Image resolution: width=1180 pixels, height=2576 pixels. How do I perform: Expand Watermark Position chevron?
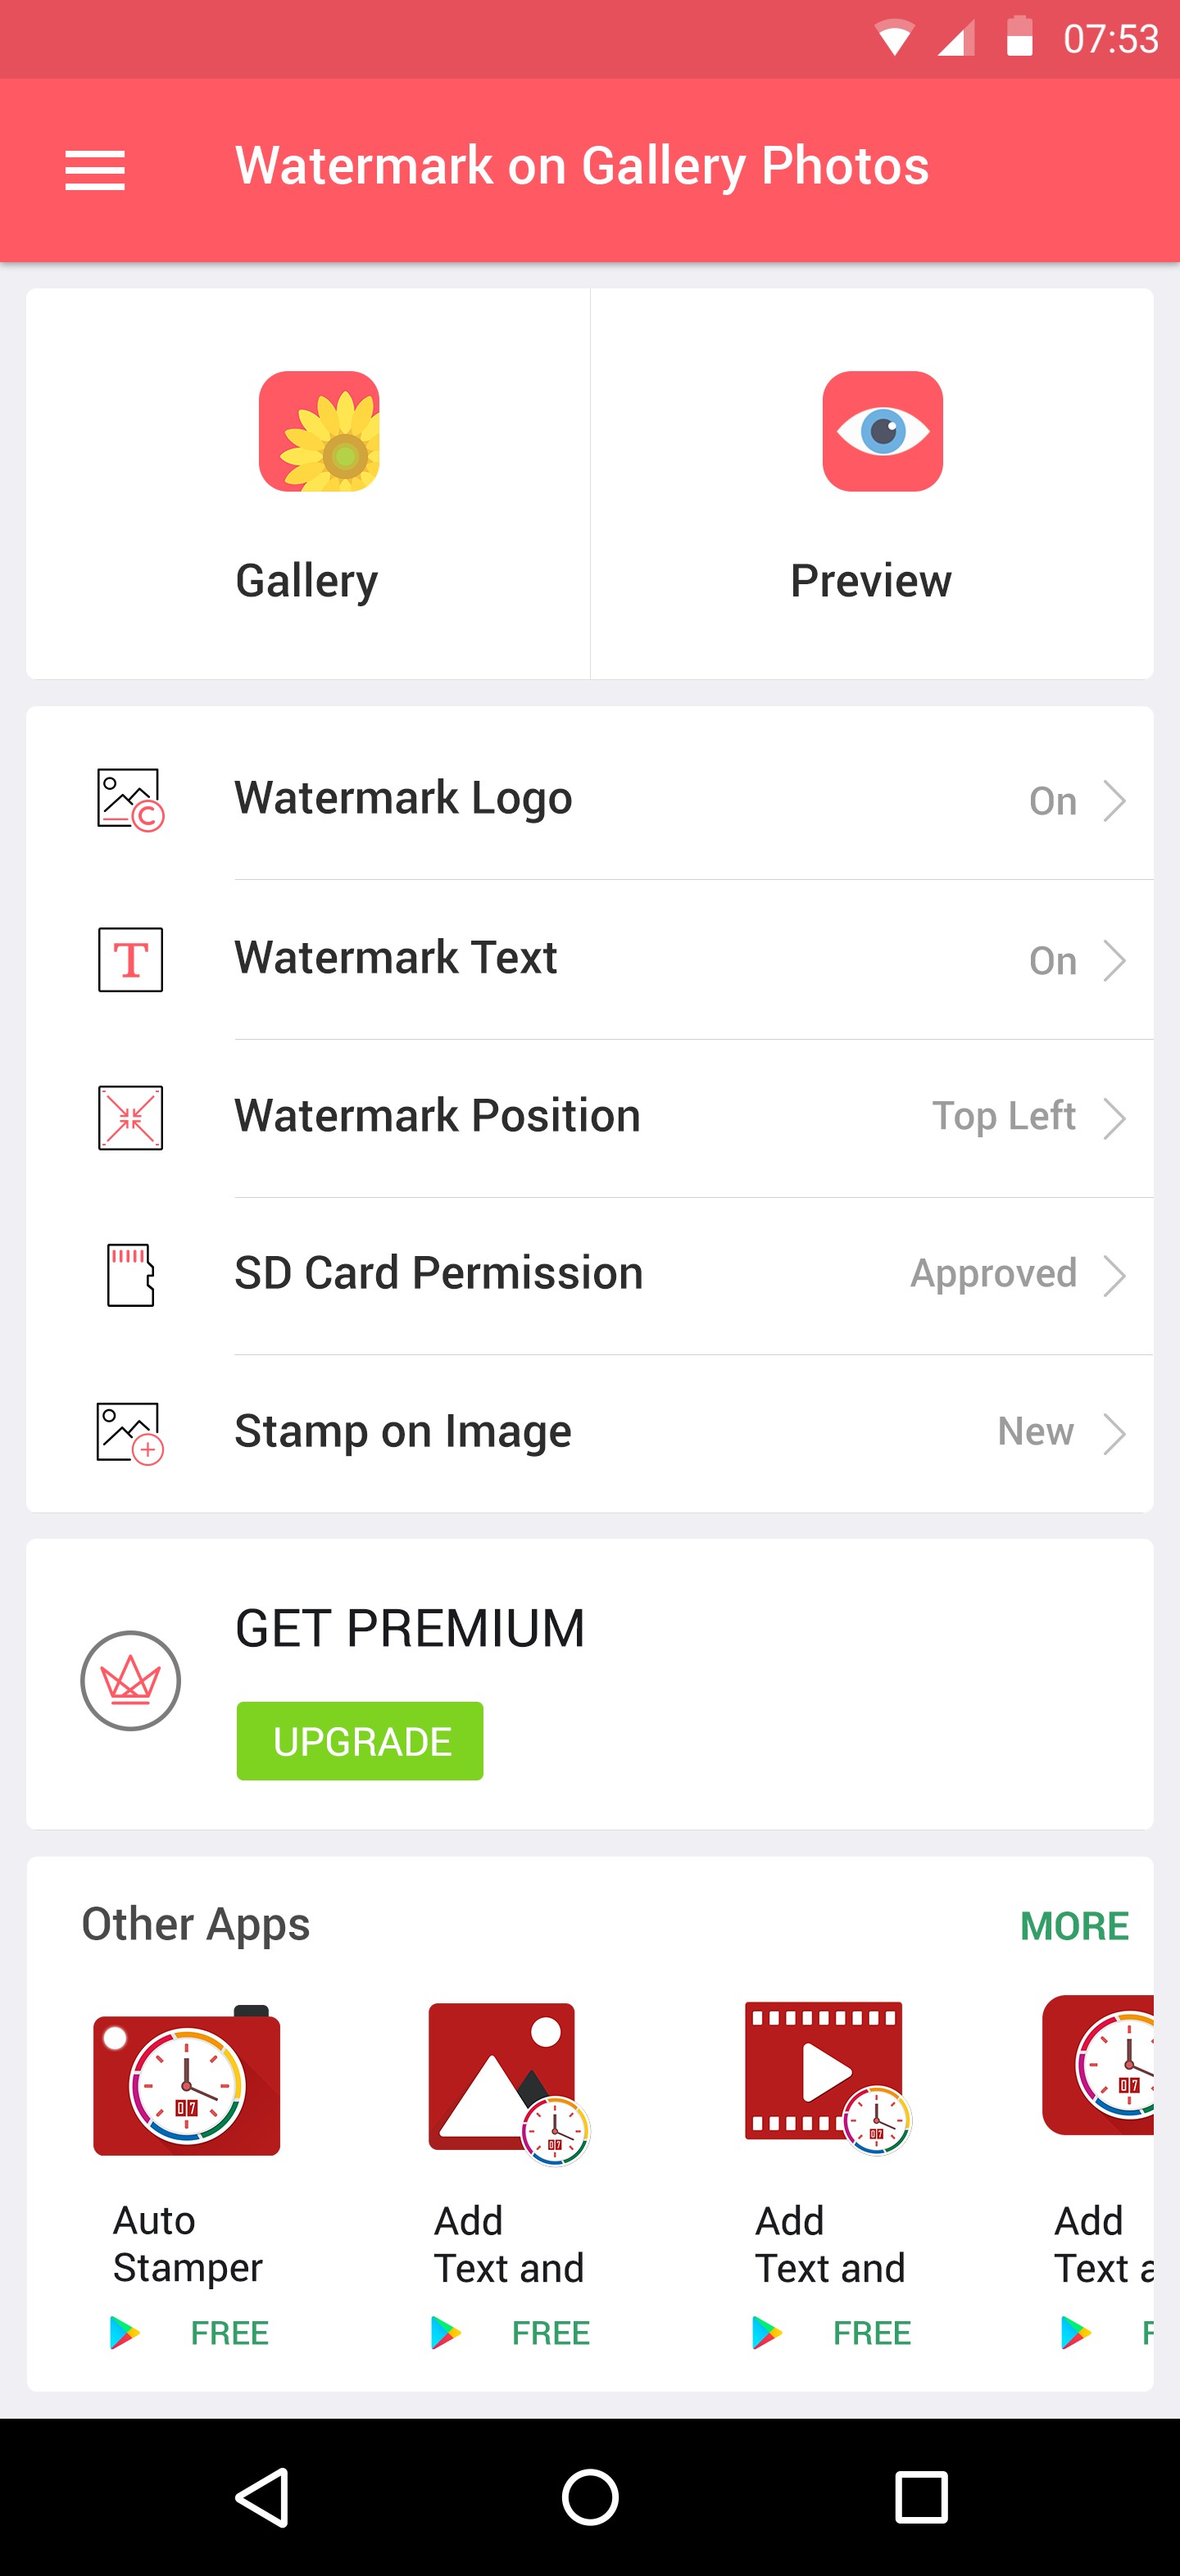point(1114,1118)
